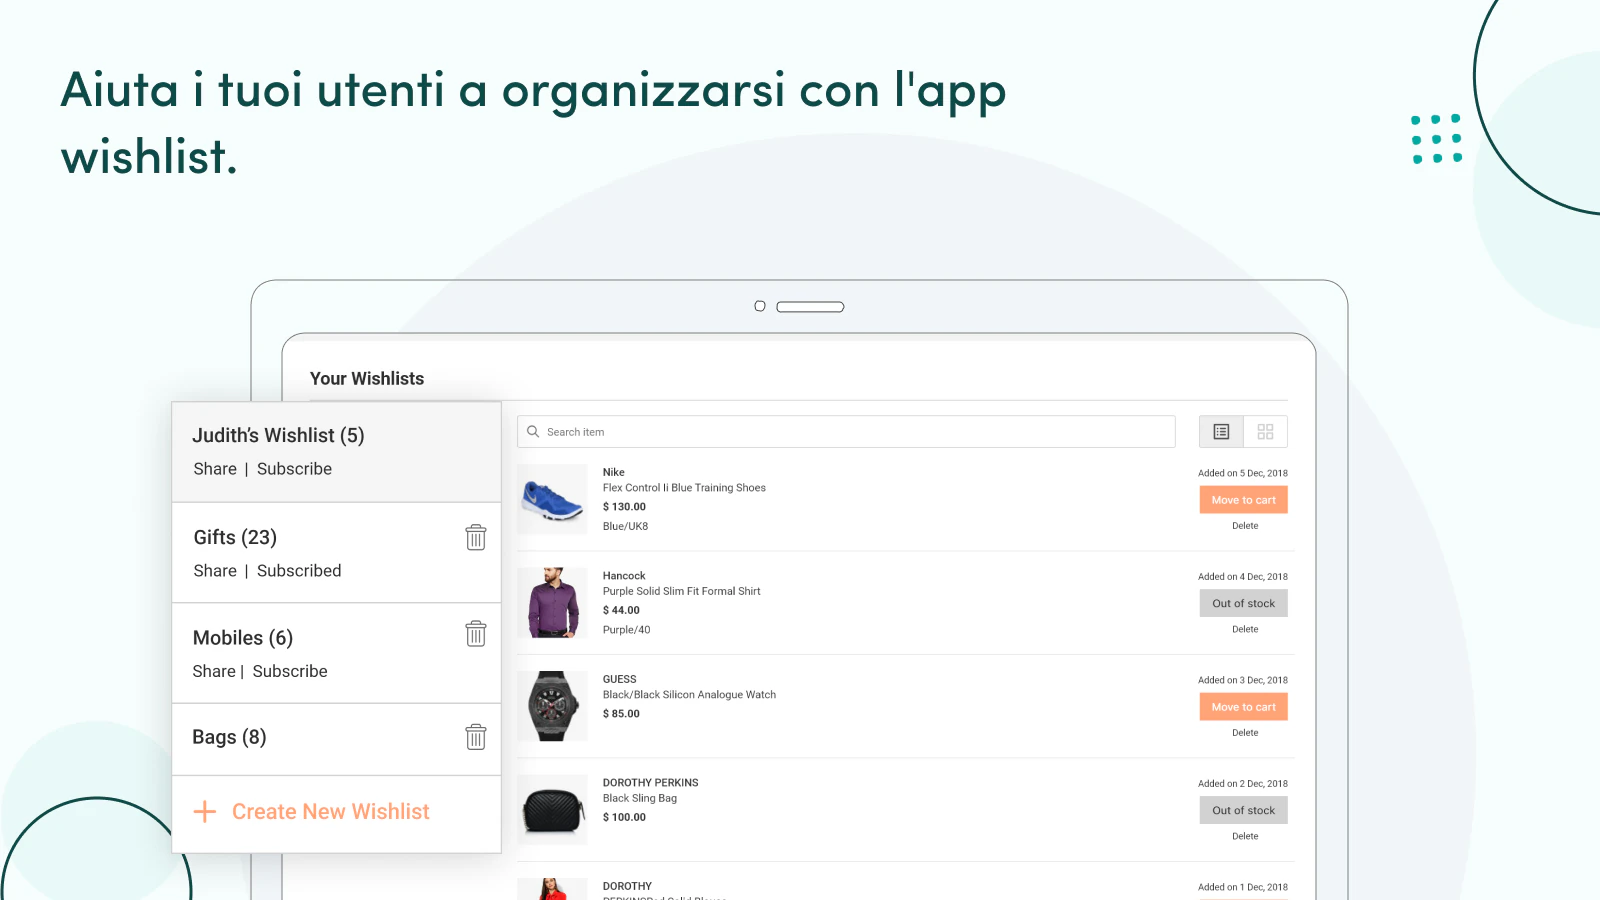Image resolution: width=1600 pixels, height=900 pixels.
Task: Switch to grid view layout
Action: click(x=1265, y=432)
